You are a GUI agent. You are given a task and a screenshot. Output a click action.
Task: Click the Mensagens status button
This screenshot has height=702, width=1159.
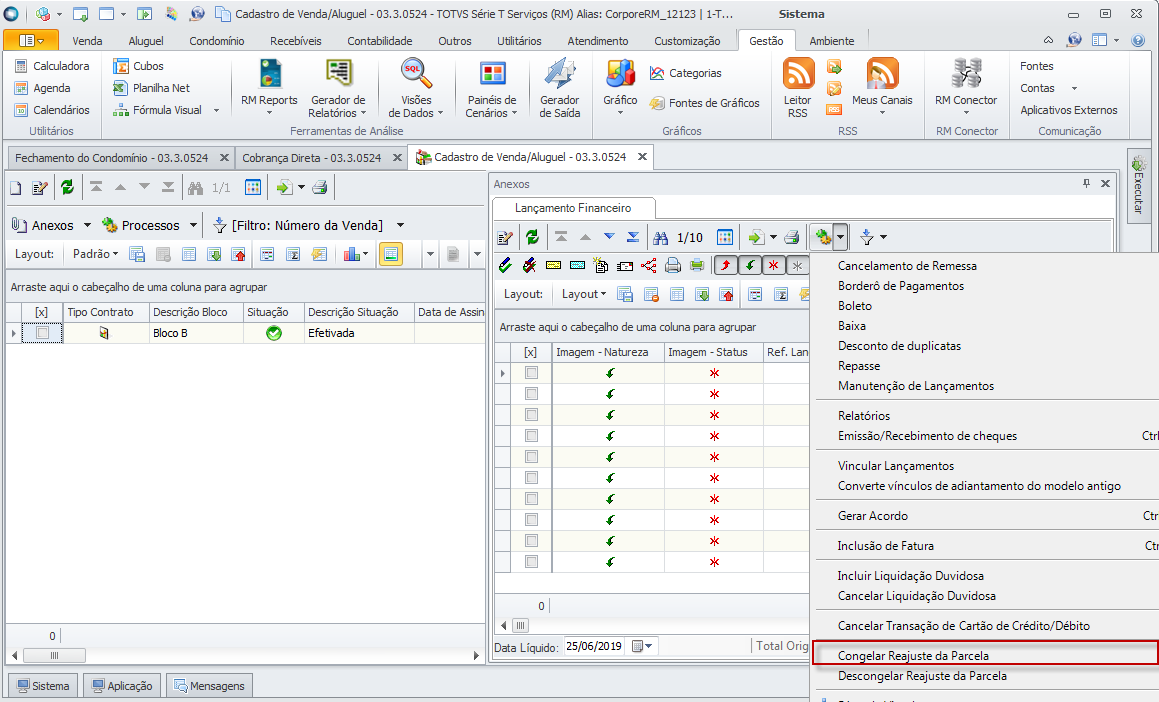tap(210, 686)
